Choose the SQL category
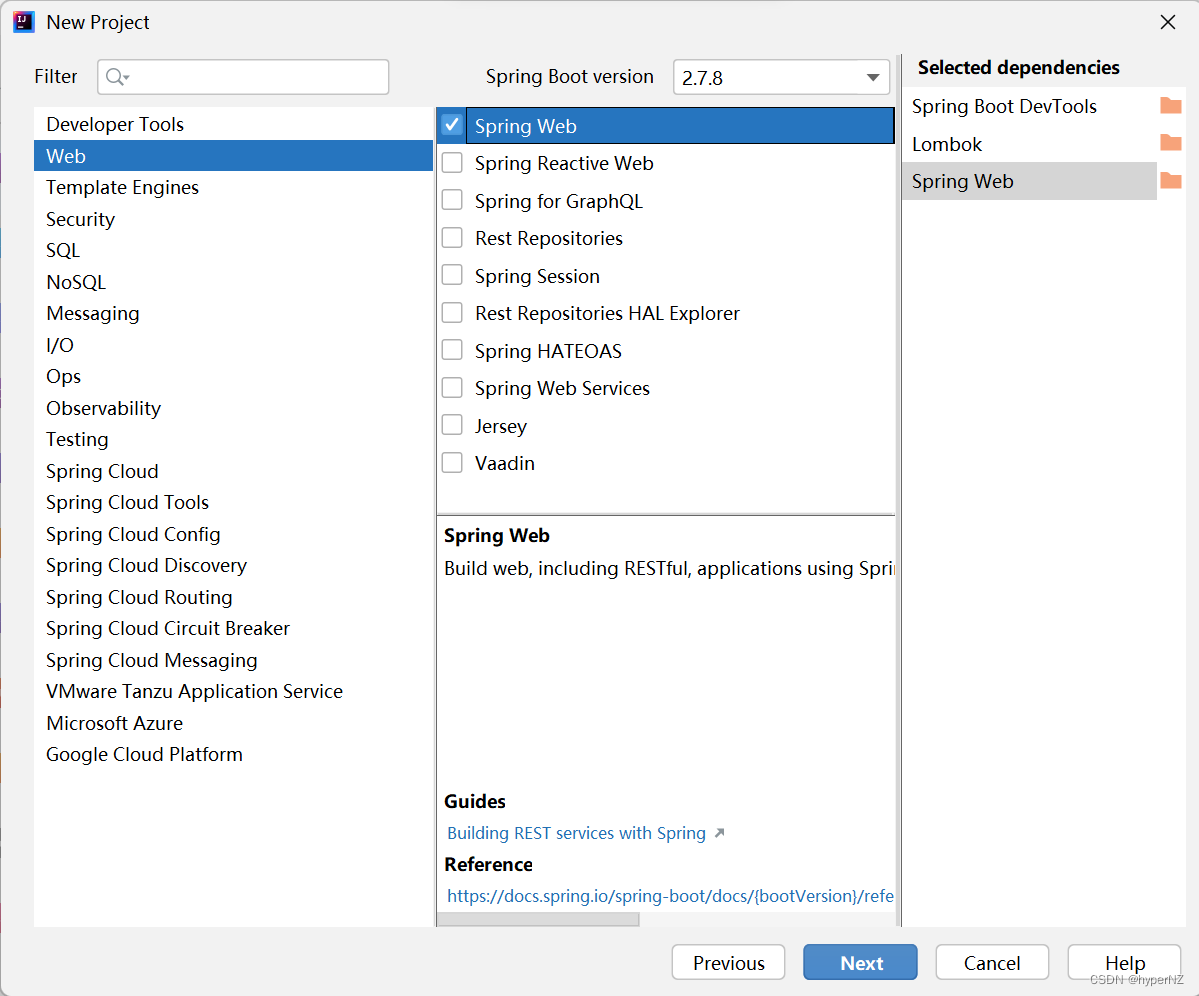 233,250
